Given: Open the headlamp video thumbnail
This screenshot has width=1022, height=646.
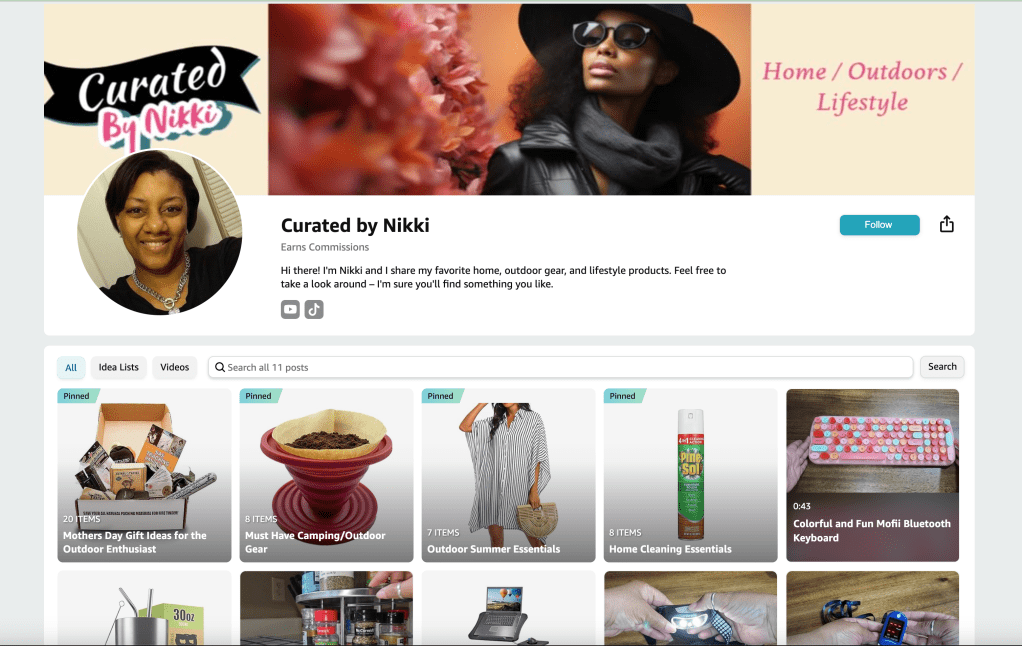Looking at the screenshot, I should pos(690,608).
